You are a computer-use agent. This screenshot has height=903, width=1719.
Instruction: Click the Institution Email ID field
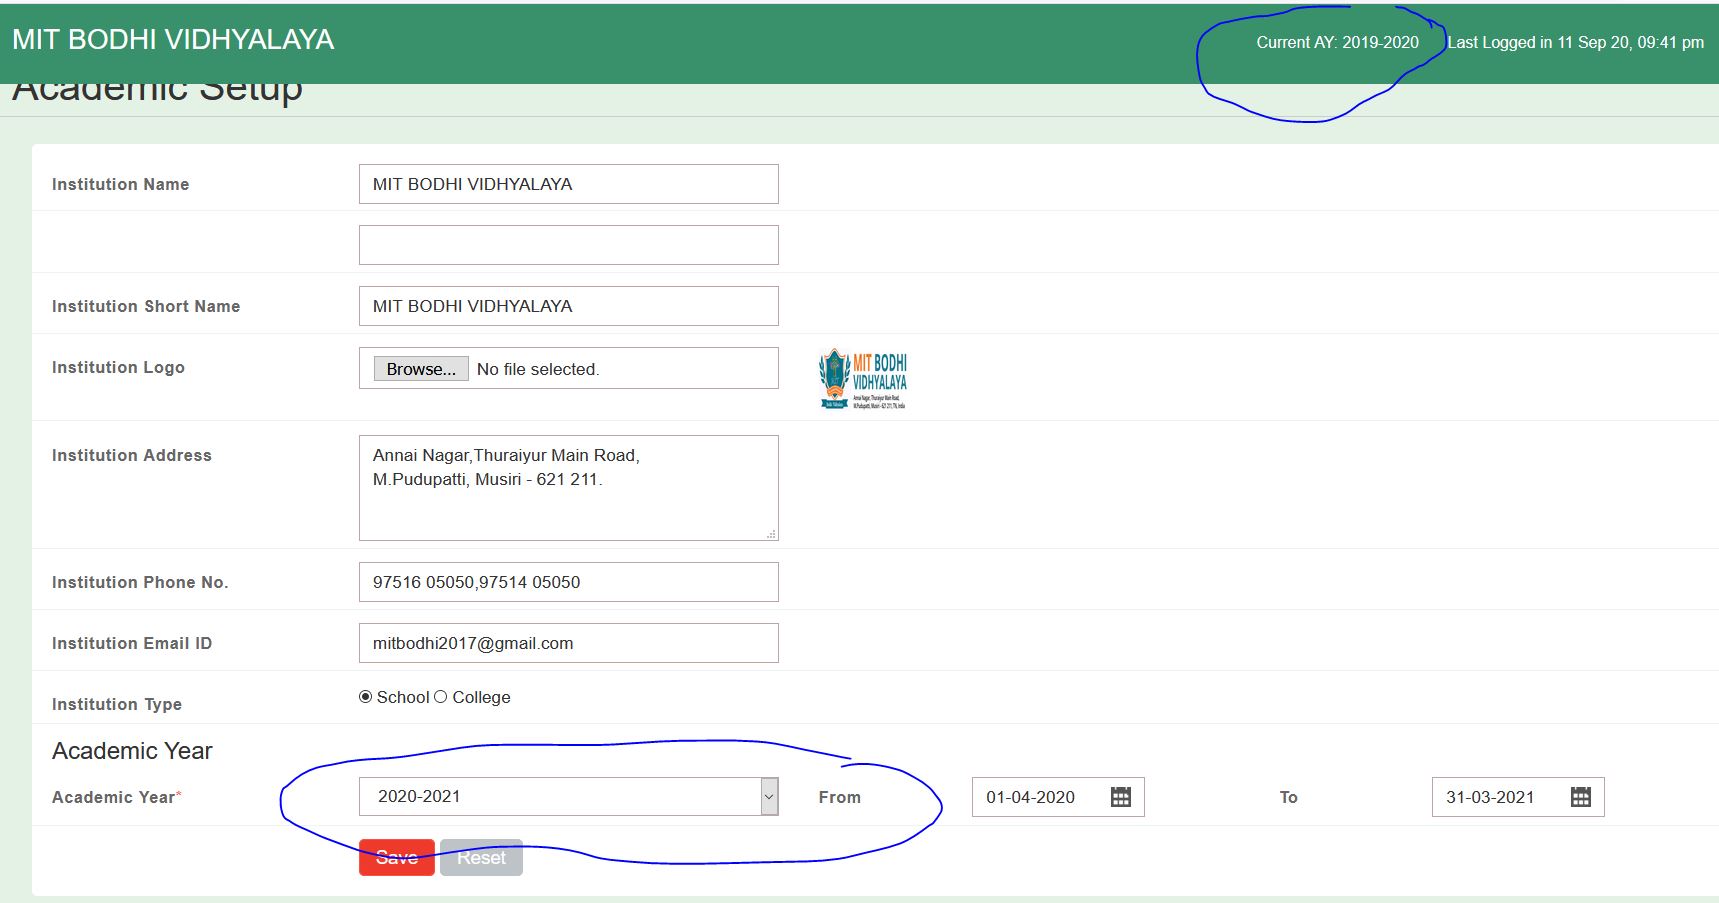568,643
